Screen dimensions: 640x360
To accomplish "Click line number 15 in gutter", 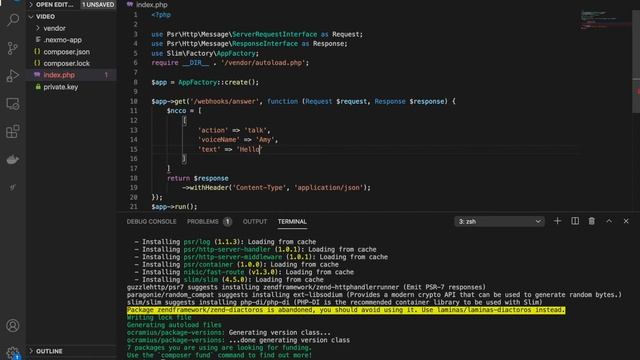I will coord(134,149).
